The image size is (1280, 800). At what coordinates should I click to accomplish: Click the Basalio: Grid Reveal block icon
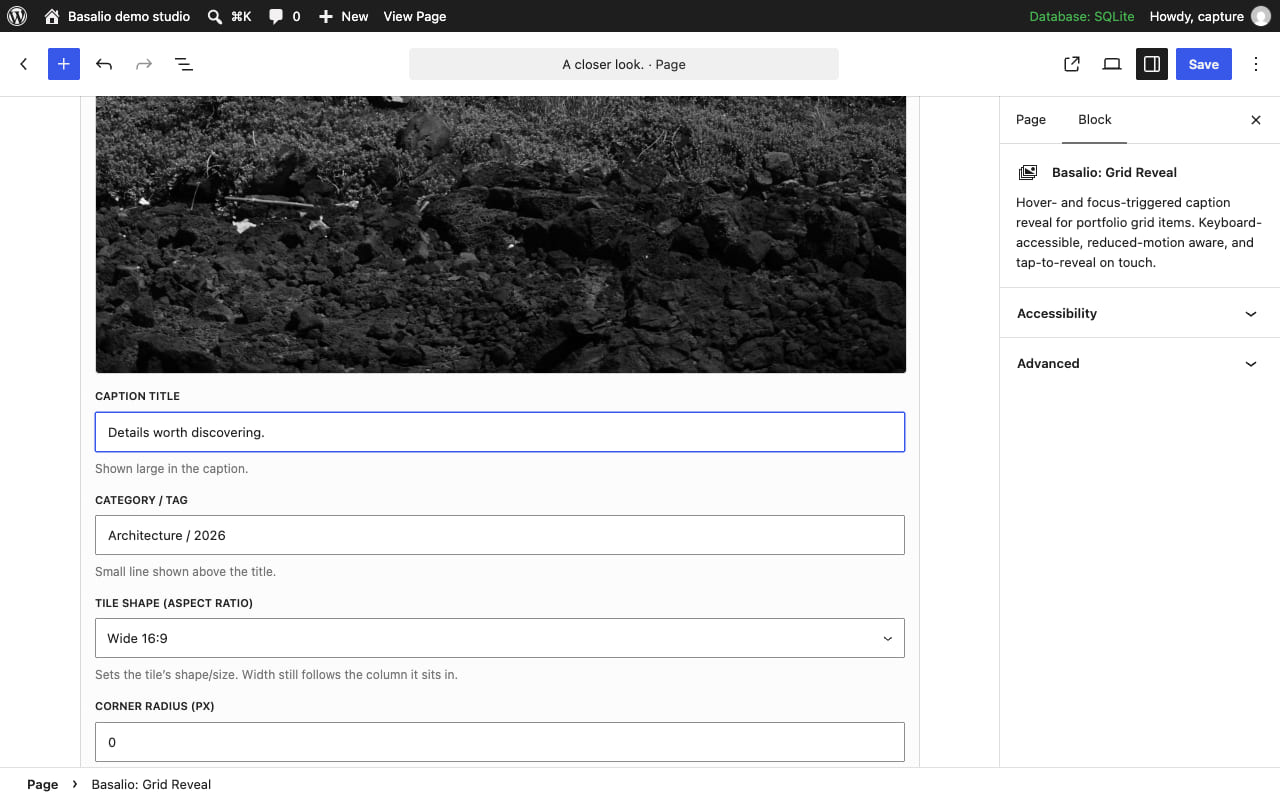click(x=1027, y=172)
